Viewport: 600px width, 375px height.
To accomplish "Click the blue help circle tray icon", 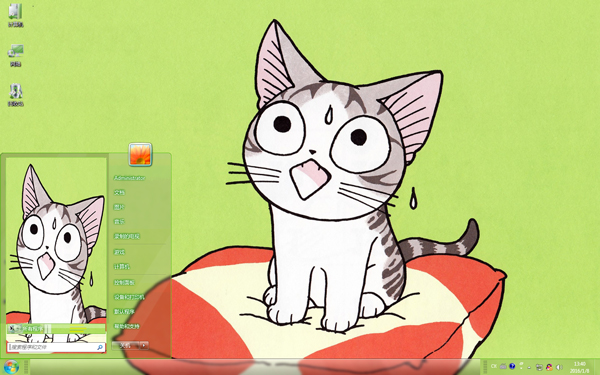I will 512,366.
